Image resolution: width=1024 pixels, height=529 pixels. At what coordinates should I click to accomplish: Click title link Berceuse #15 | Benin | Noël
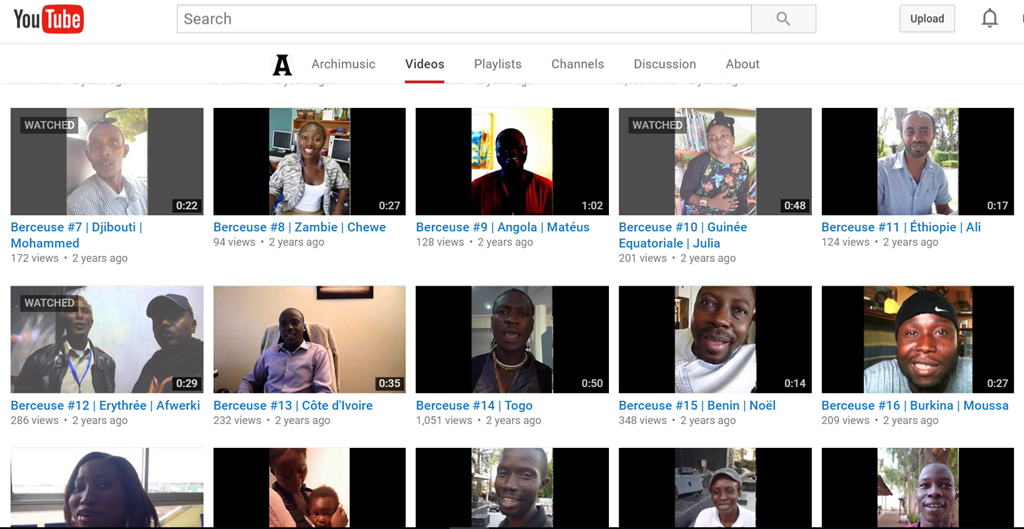[x=697, y=406]
